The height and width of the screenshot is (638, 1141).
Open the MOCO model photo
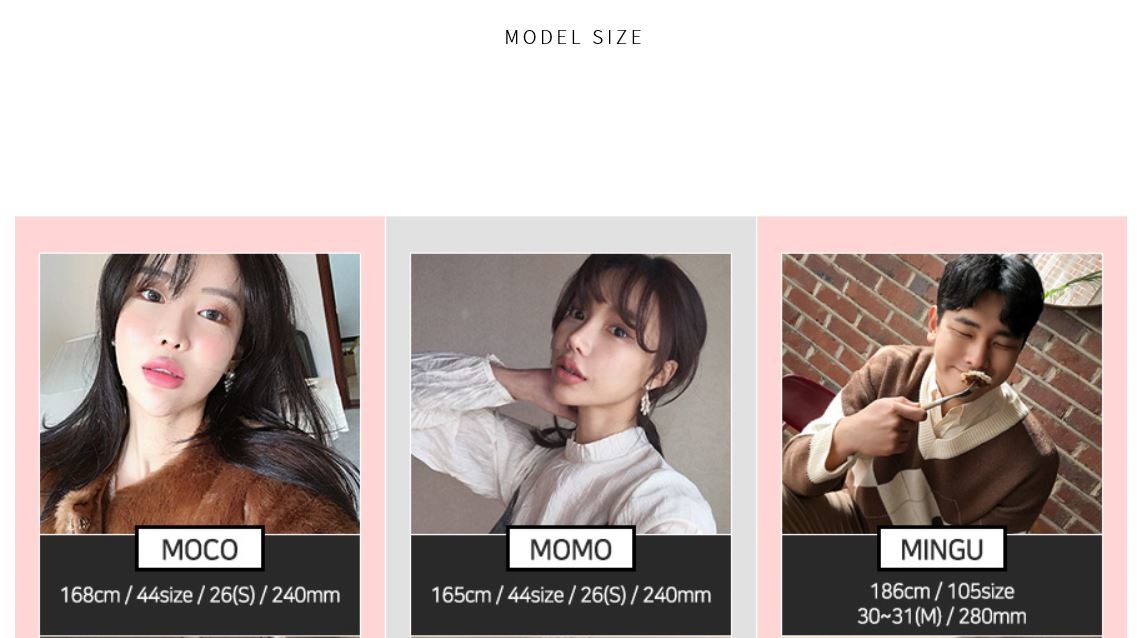click(x=199, y=394)
